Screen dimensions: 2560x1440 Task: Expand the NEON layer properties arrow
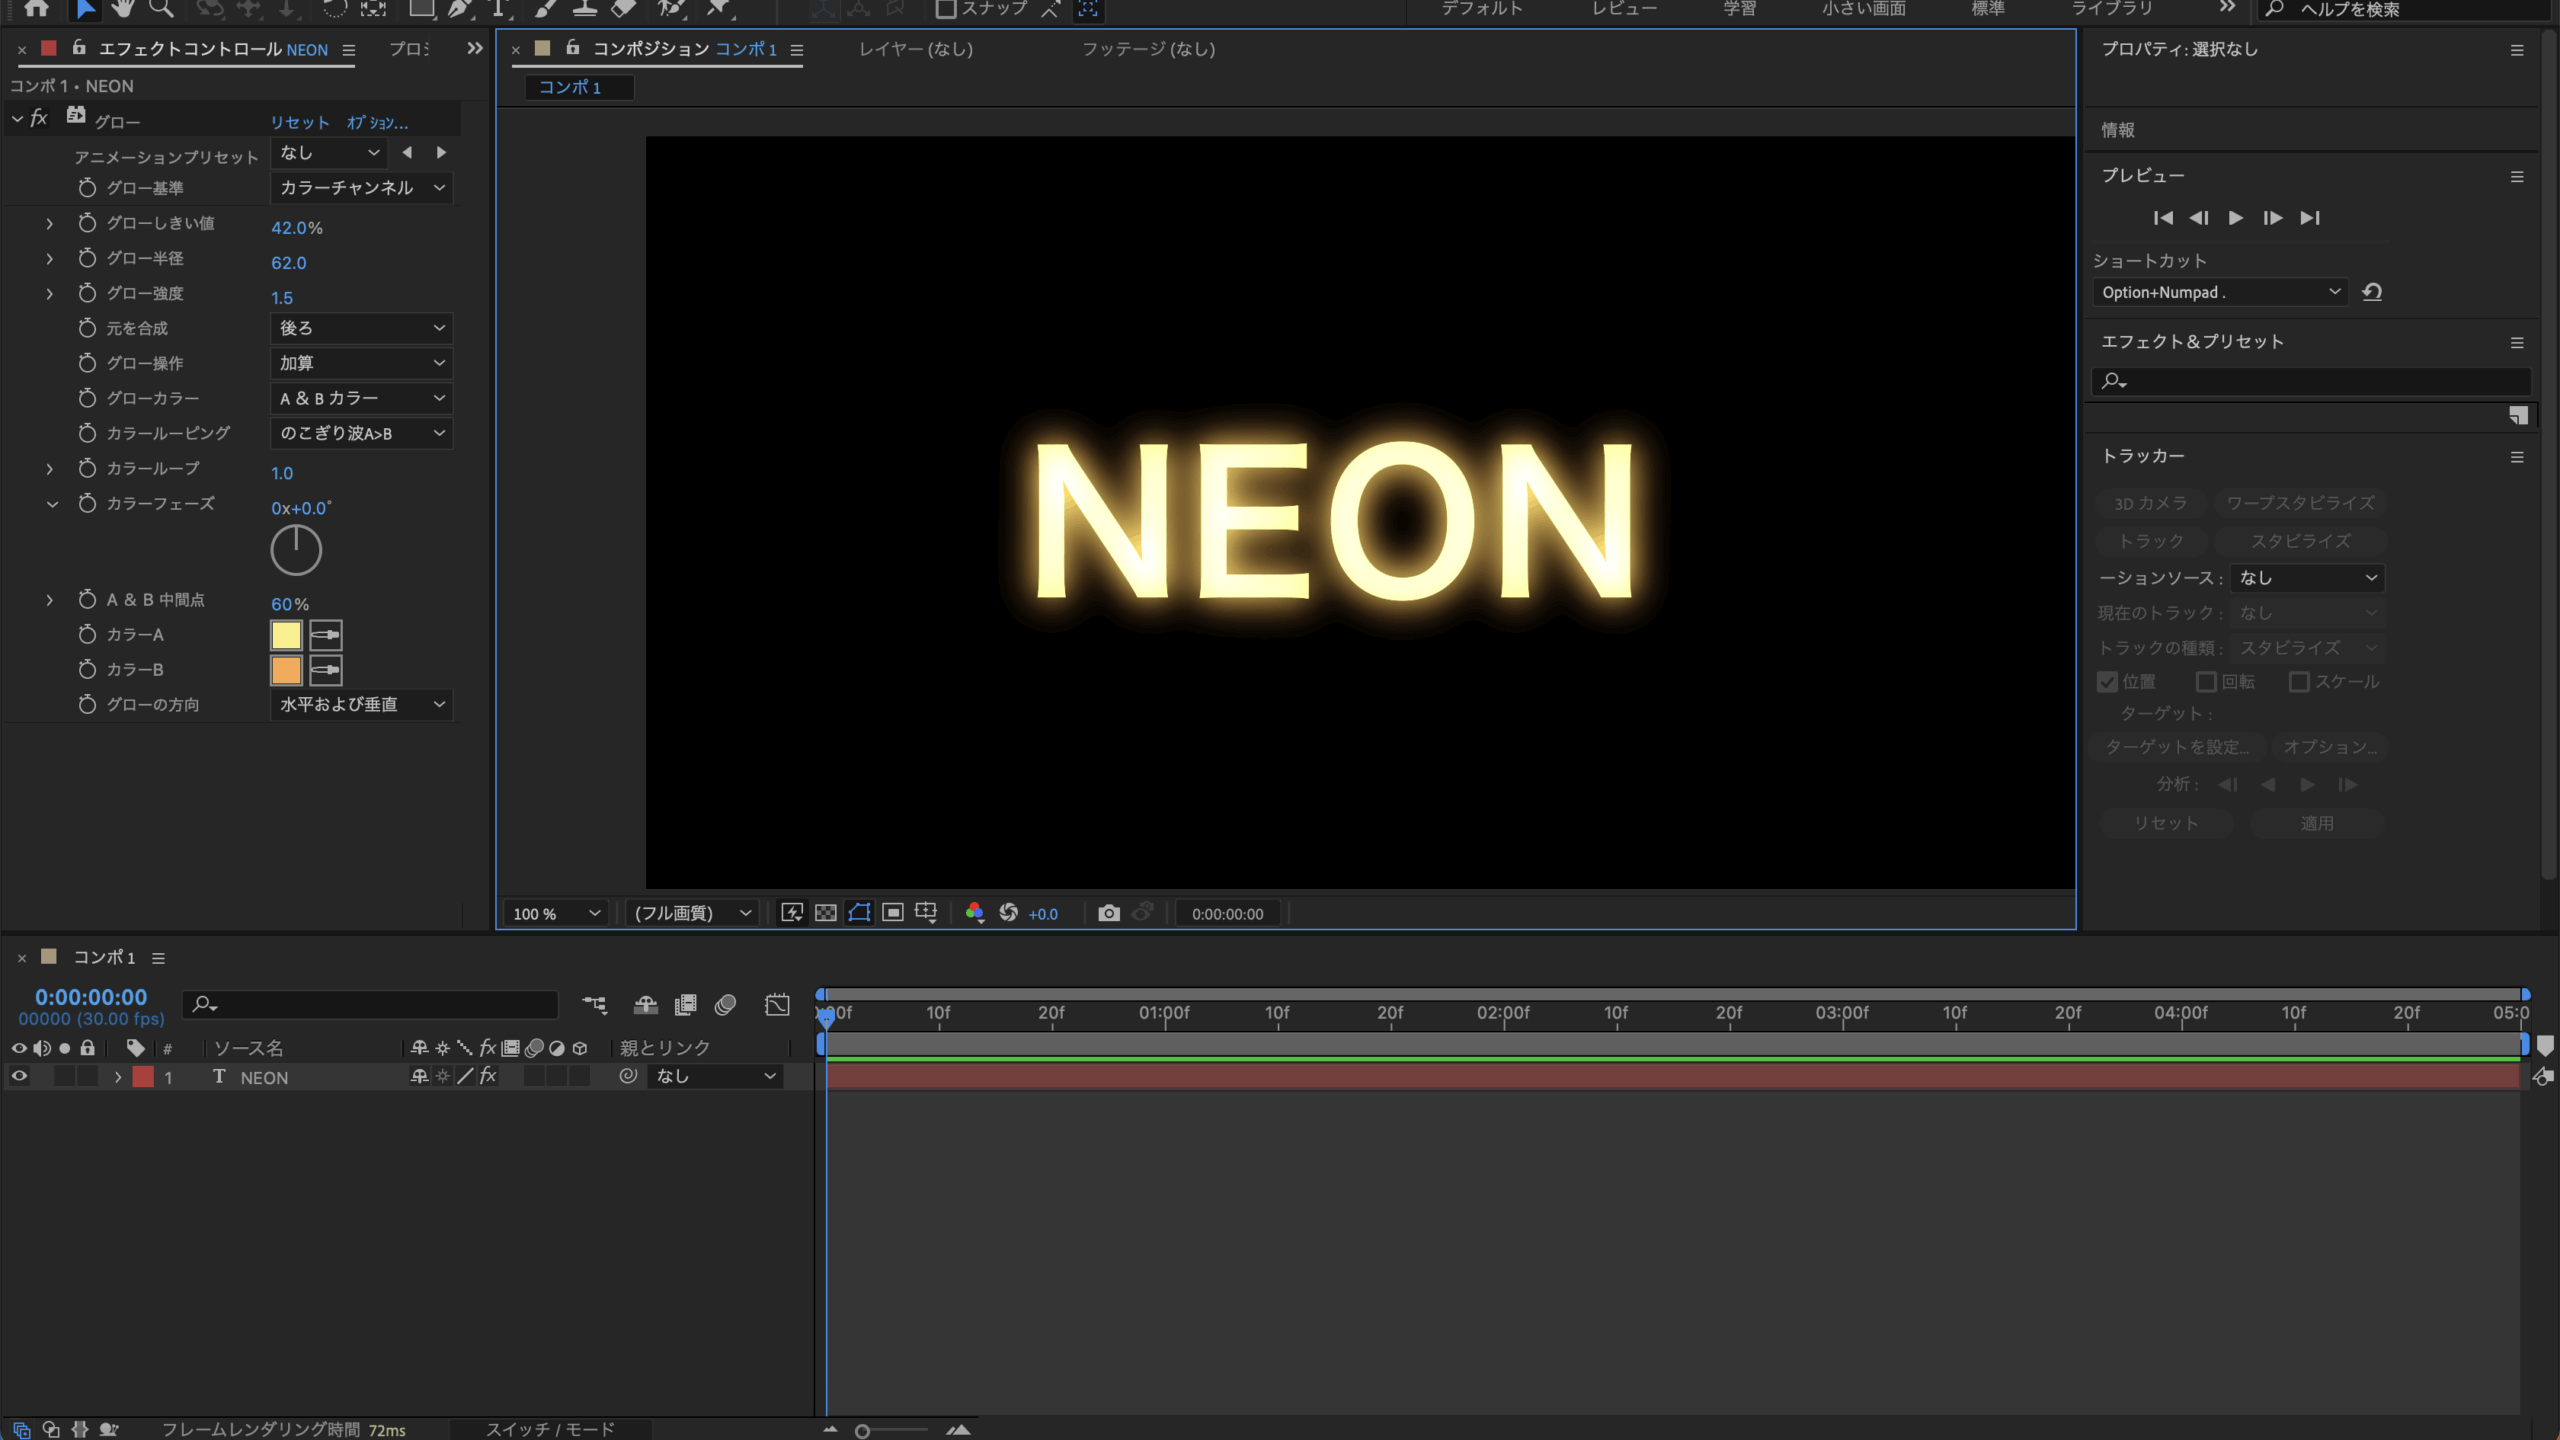[x=118, y=1077]
